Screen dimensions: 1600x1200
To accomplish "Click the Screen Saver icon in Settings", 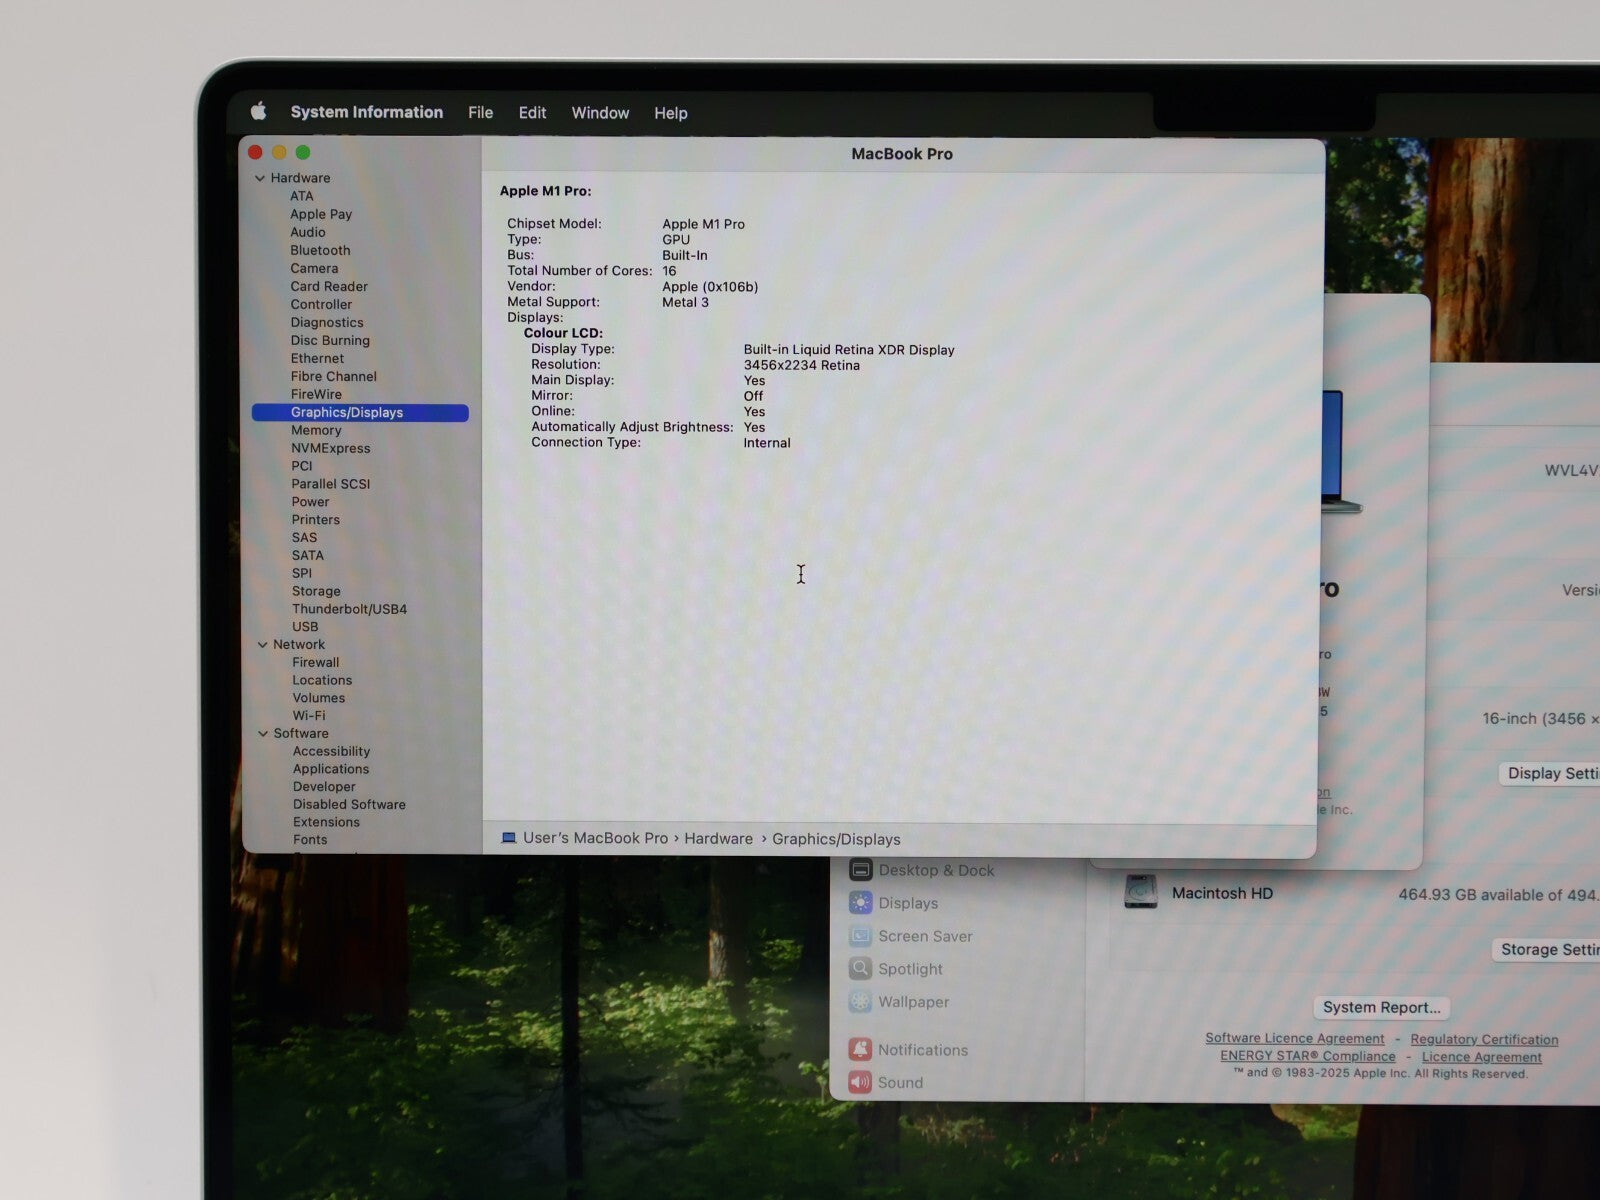I will coord(861,936).
